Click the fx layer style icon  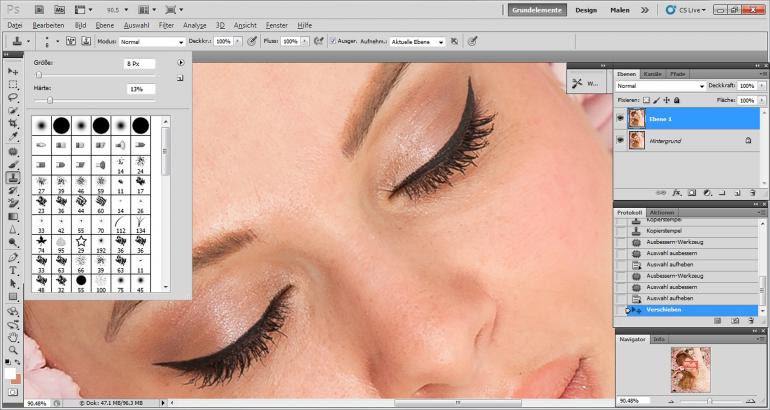click(677, 193)
